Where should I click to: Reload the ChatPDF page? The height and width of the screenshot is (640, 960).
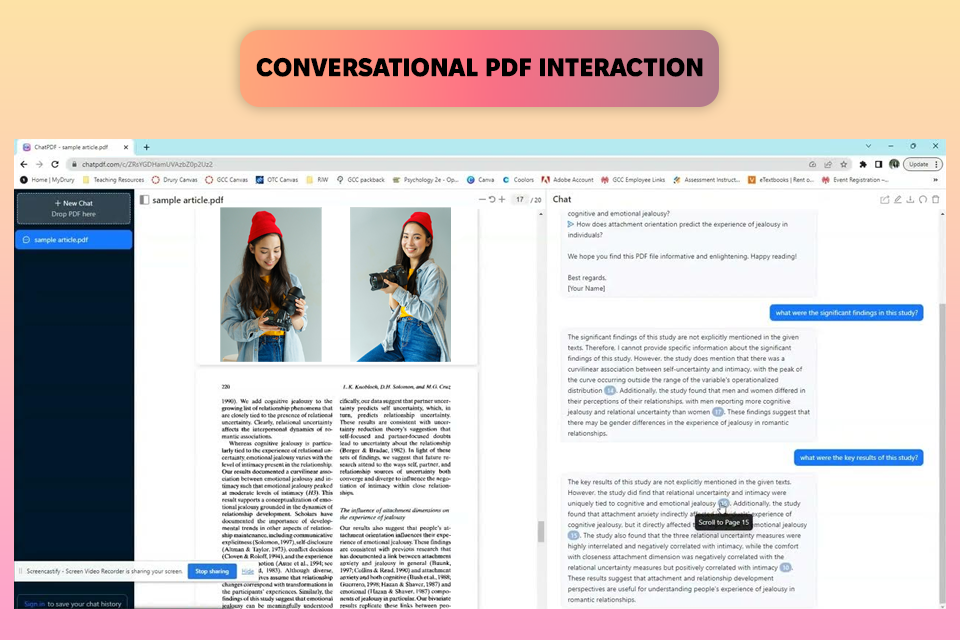coord(55,164)
